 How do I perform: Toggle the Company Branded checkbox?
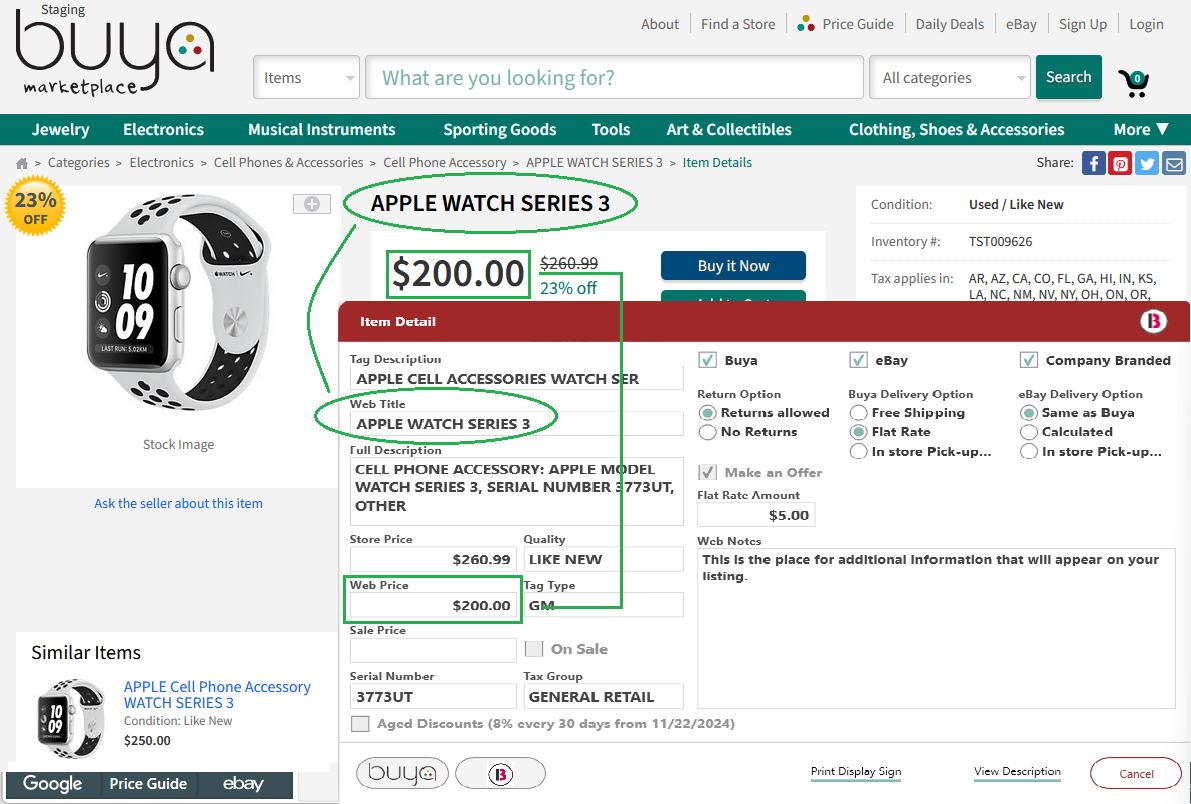tap(1028, 360)
